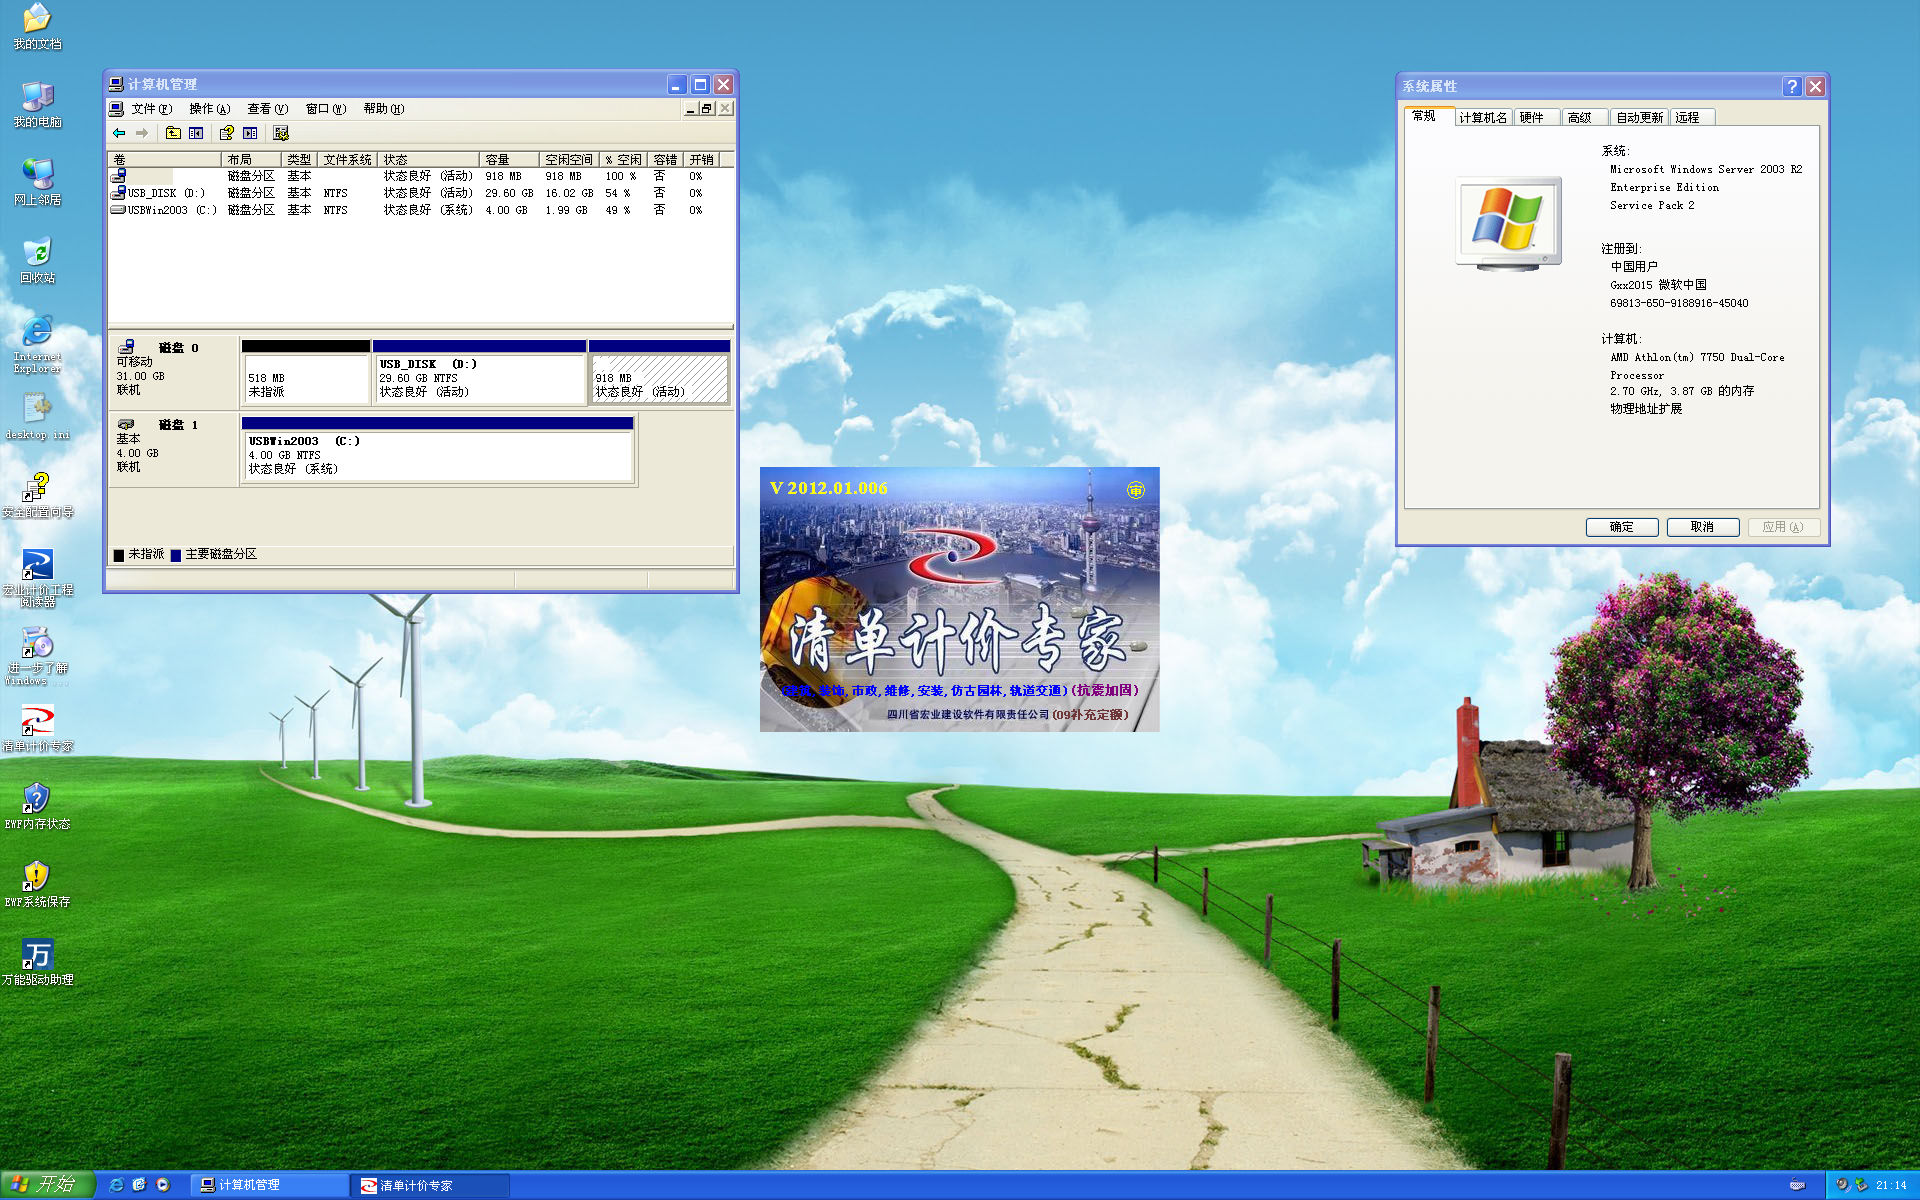Select the unnamed 918 MB volume row
The width and height of the screenshot is (1920, 1200).
click(x=420, y=176)
